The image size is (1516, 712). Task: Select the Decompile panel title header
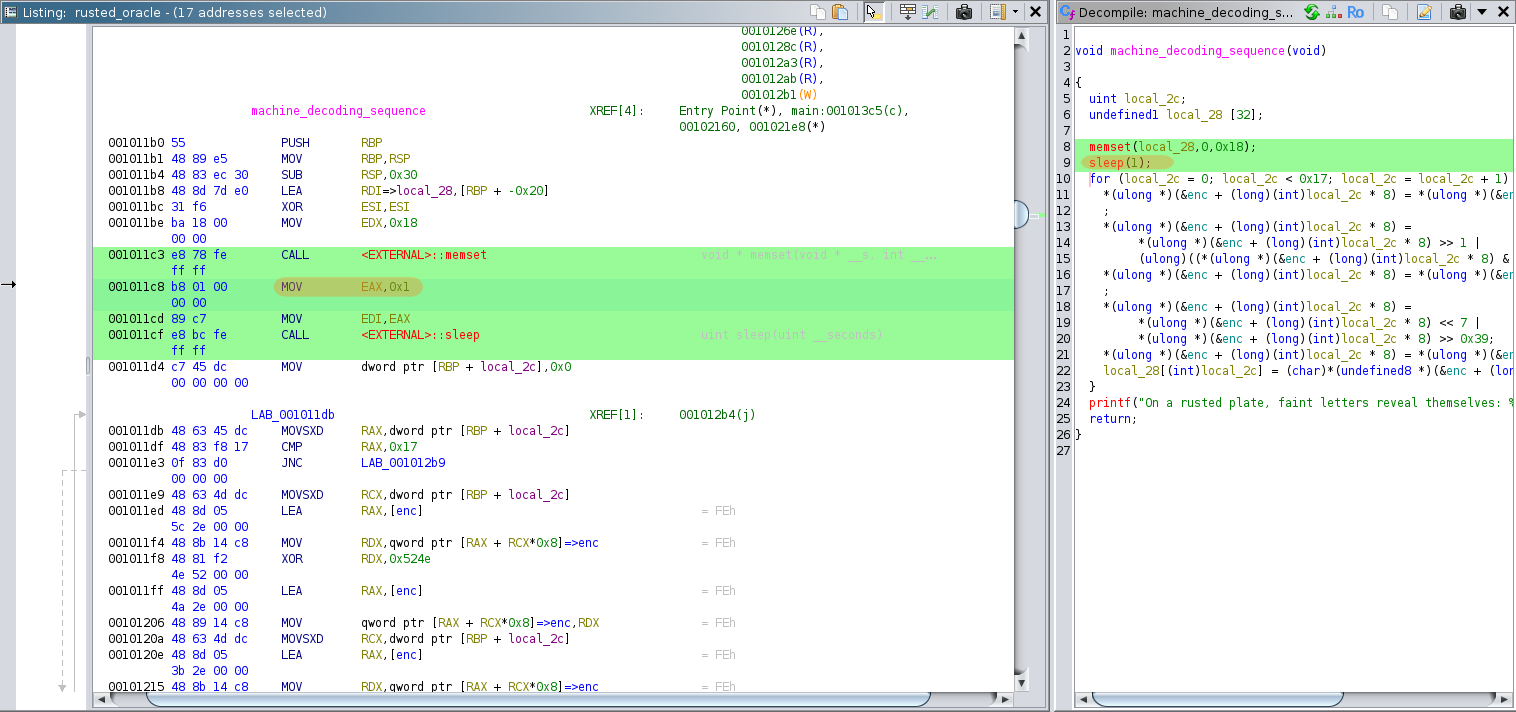click(1185, 12)
